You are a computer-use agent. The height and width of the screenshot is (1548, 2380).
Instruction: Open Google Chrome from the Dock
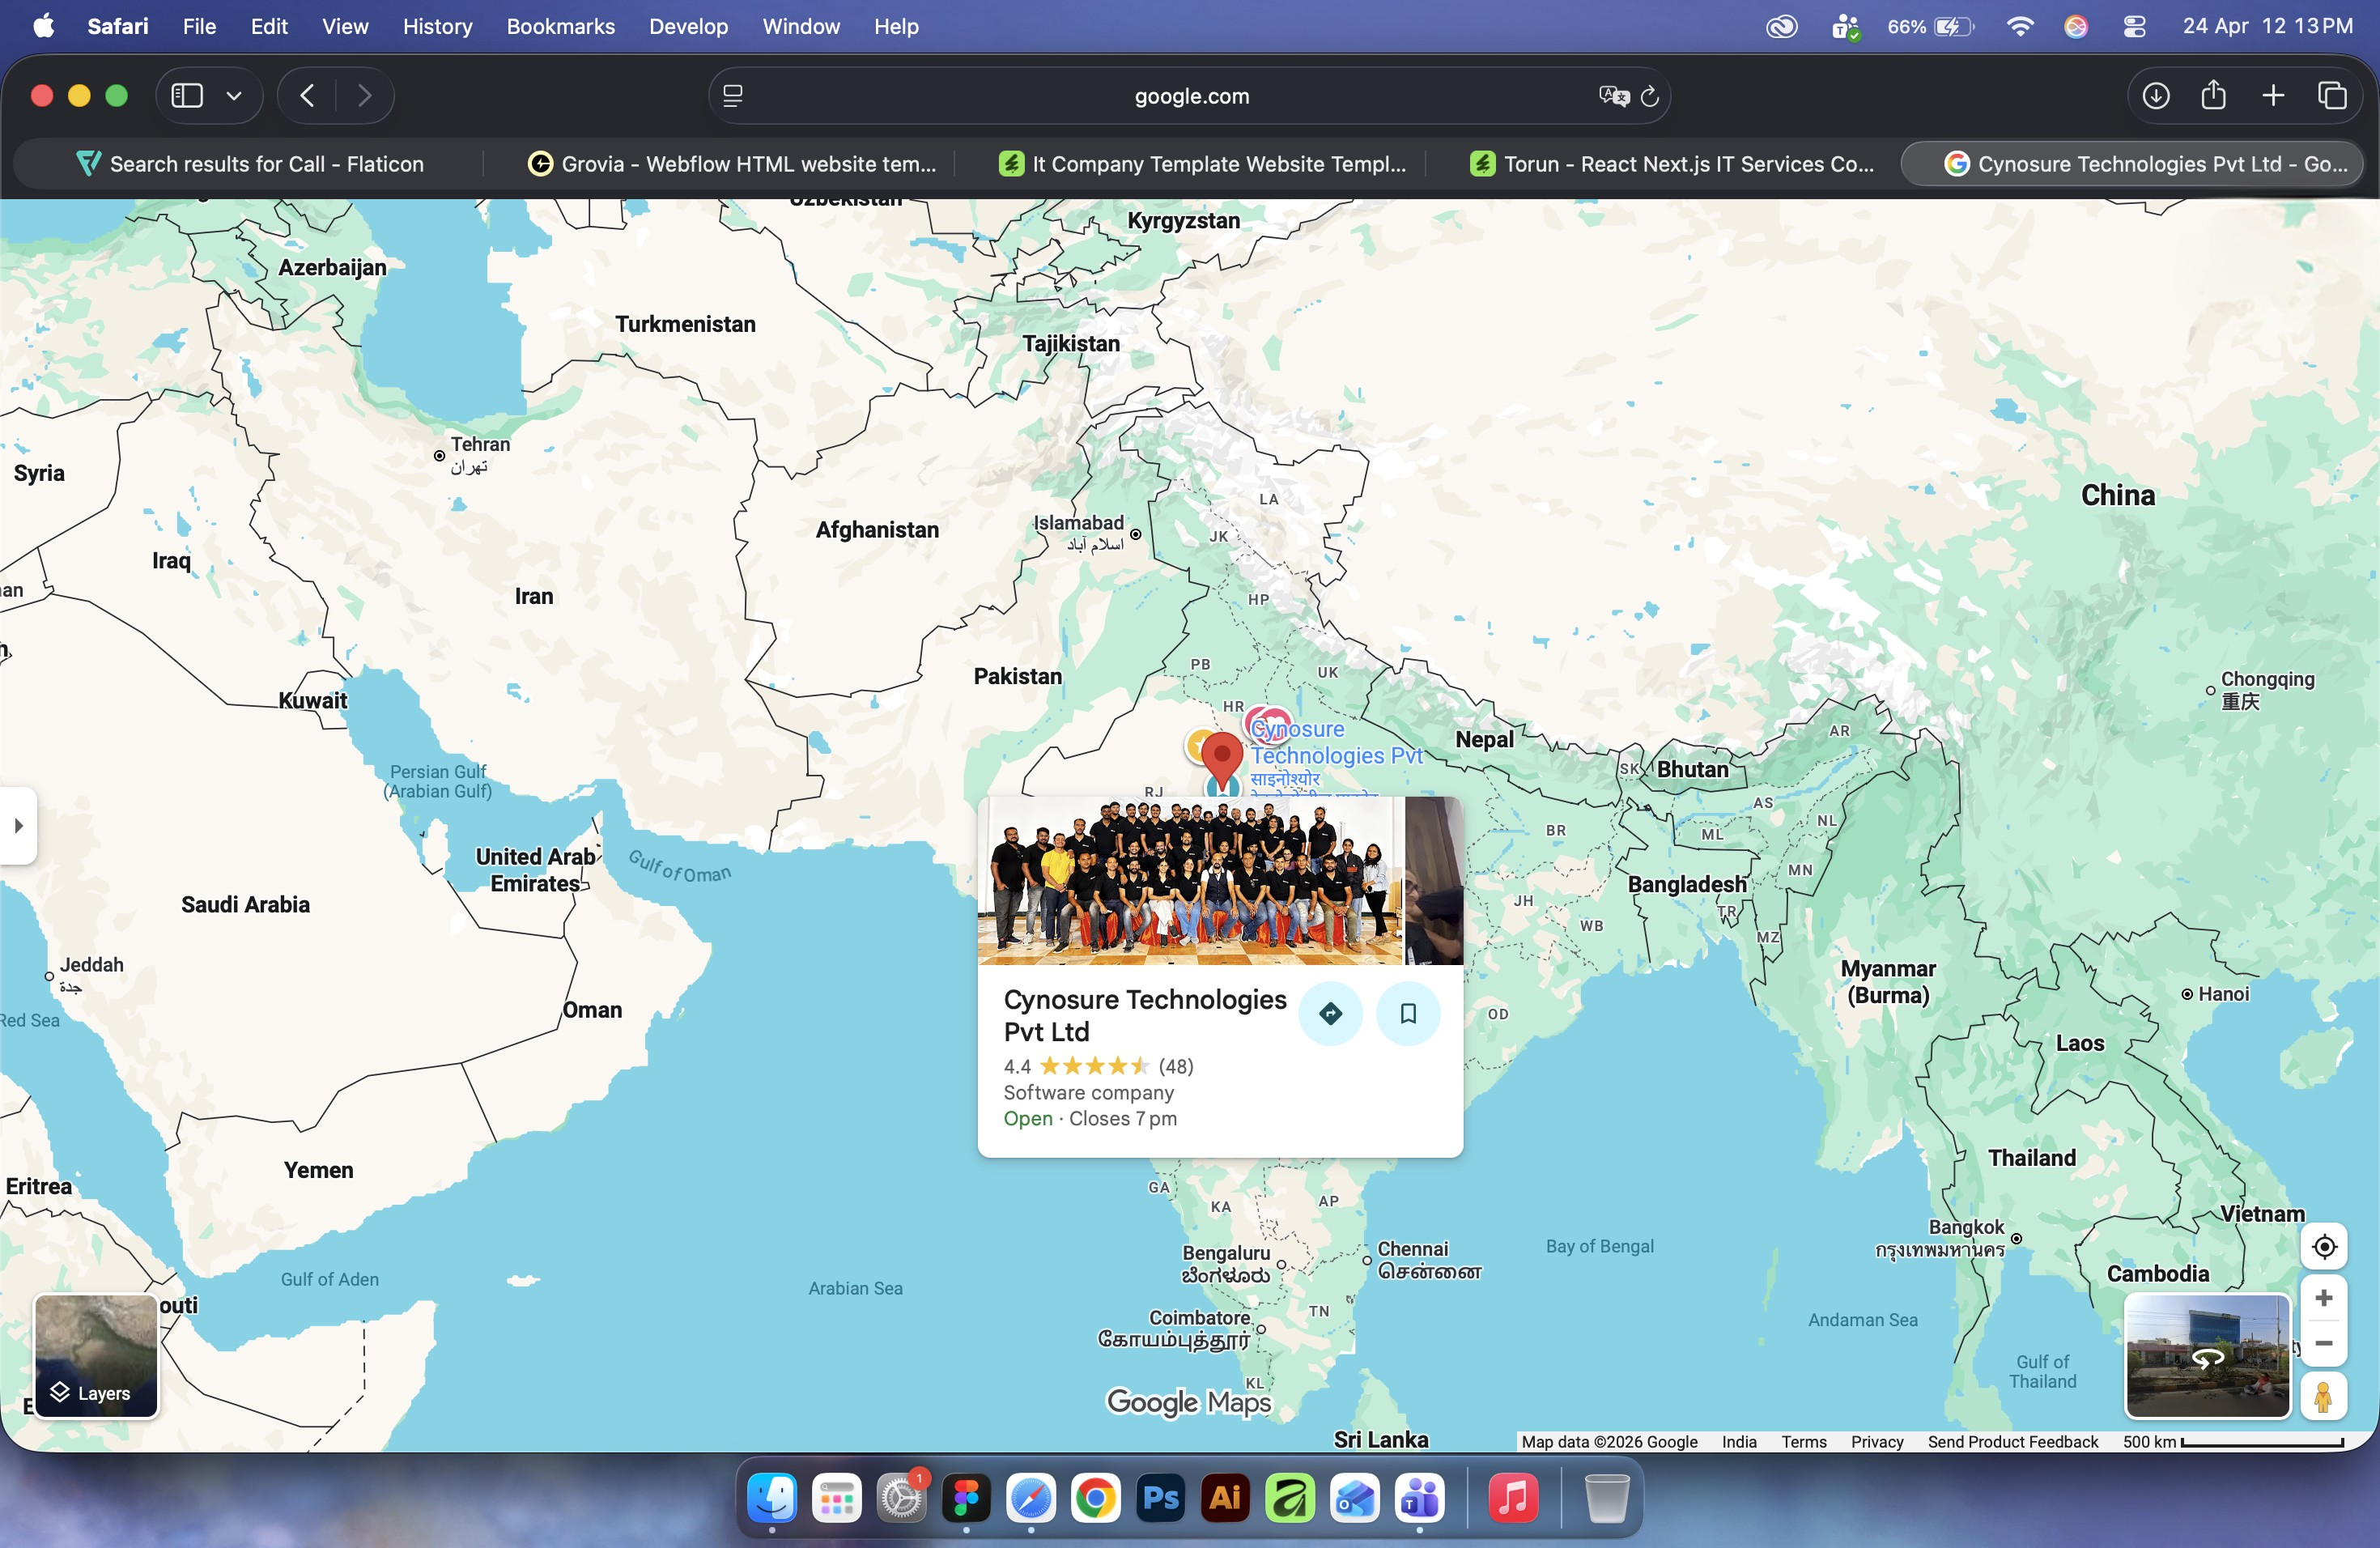(1095, 1498)
